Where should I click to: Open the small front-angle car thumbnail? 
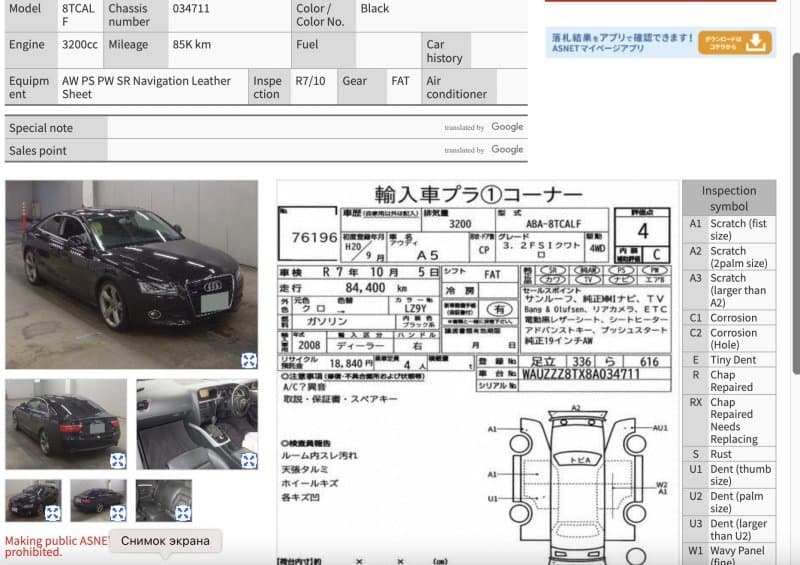tap(33, 500)
